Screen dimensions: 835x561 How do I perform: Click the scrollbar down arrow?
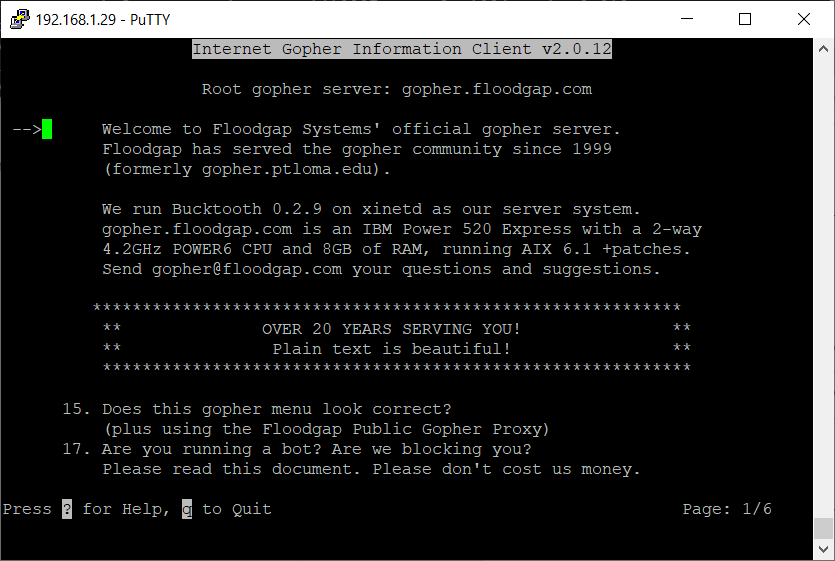(823, 551)
